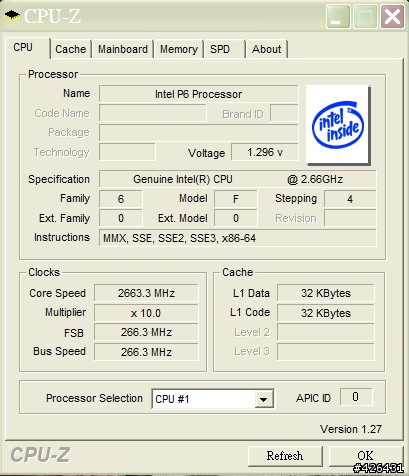Screen dimensions: 409x476
Task: Switch to the Cache tab
Action: (x=71, y=49)
